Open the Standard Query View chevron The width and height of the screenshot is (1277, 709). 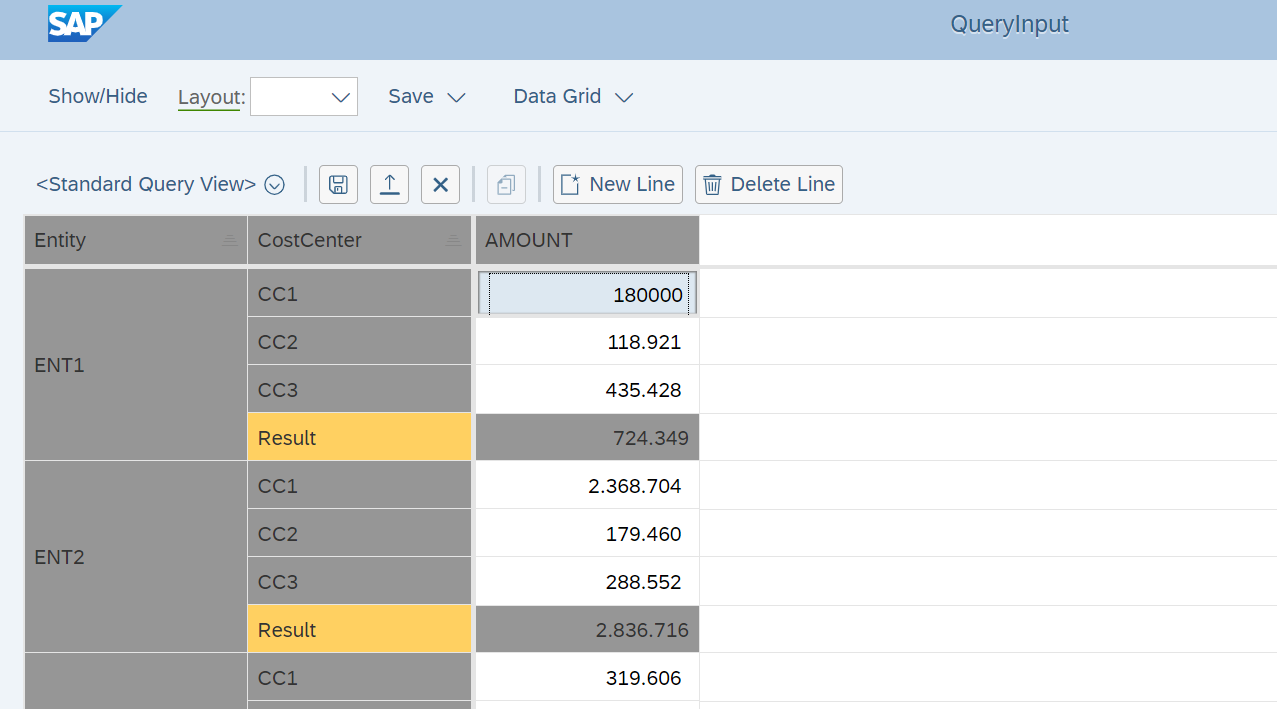274,185
